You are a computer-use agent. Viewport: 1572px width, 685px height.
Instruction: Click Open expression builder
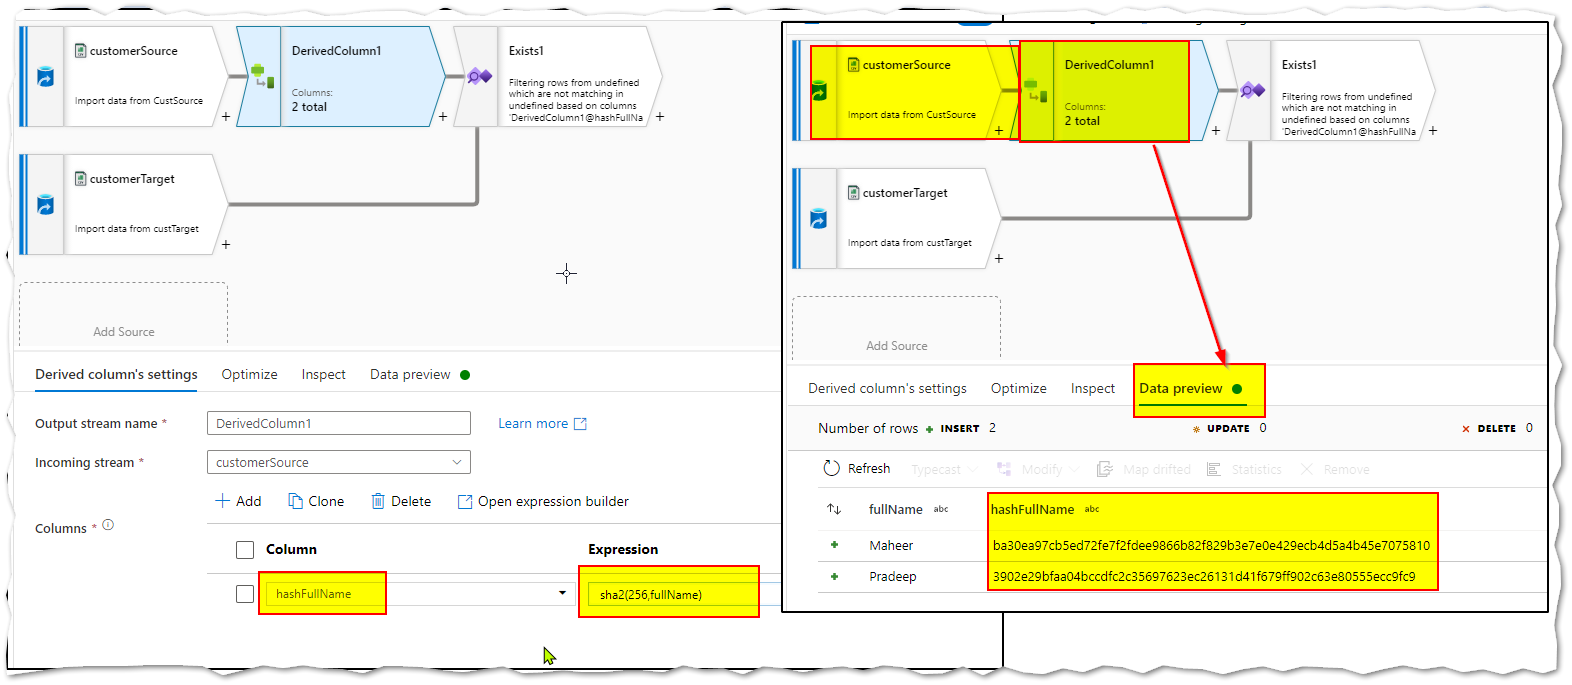tap(543, 502)
